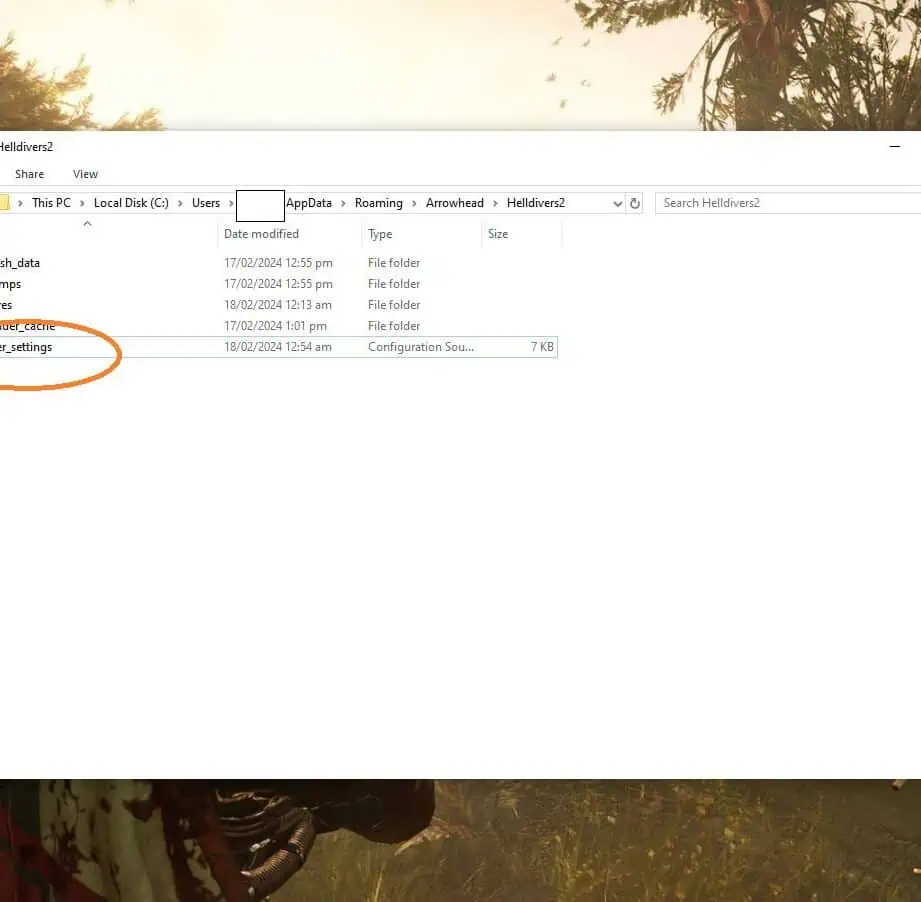The height and width of the screenshot is (902, 921).
Task: Sort files by the Type column
Action: coord(380,234)
